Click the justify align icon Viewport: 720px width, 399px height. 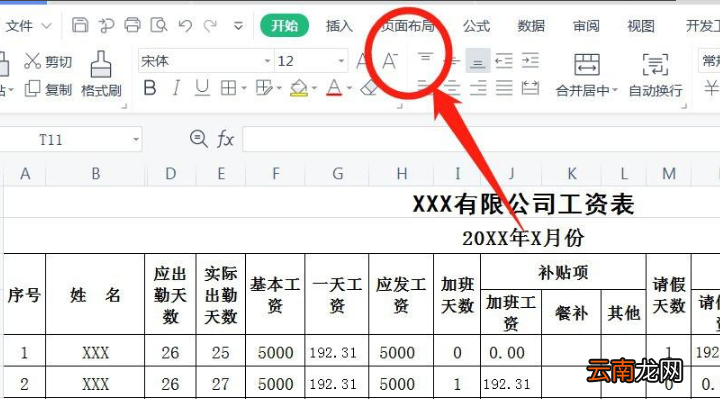[504, 88]
